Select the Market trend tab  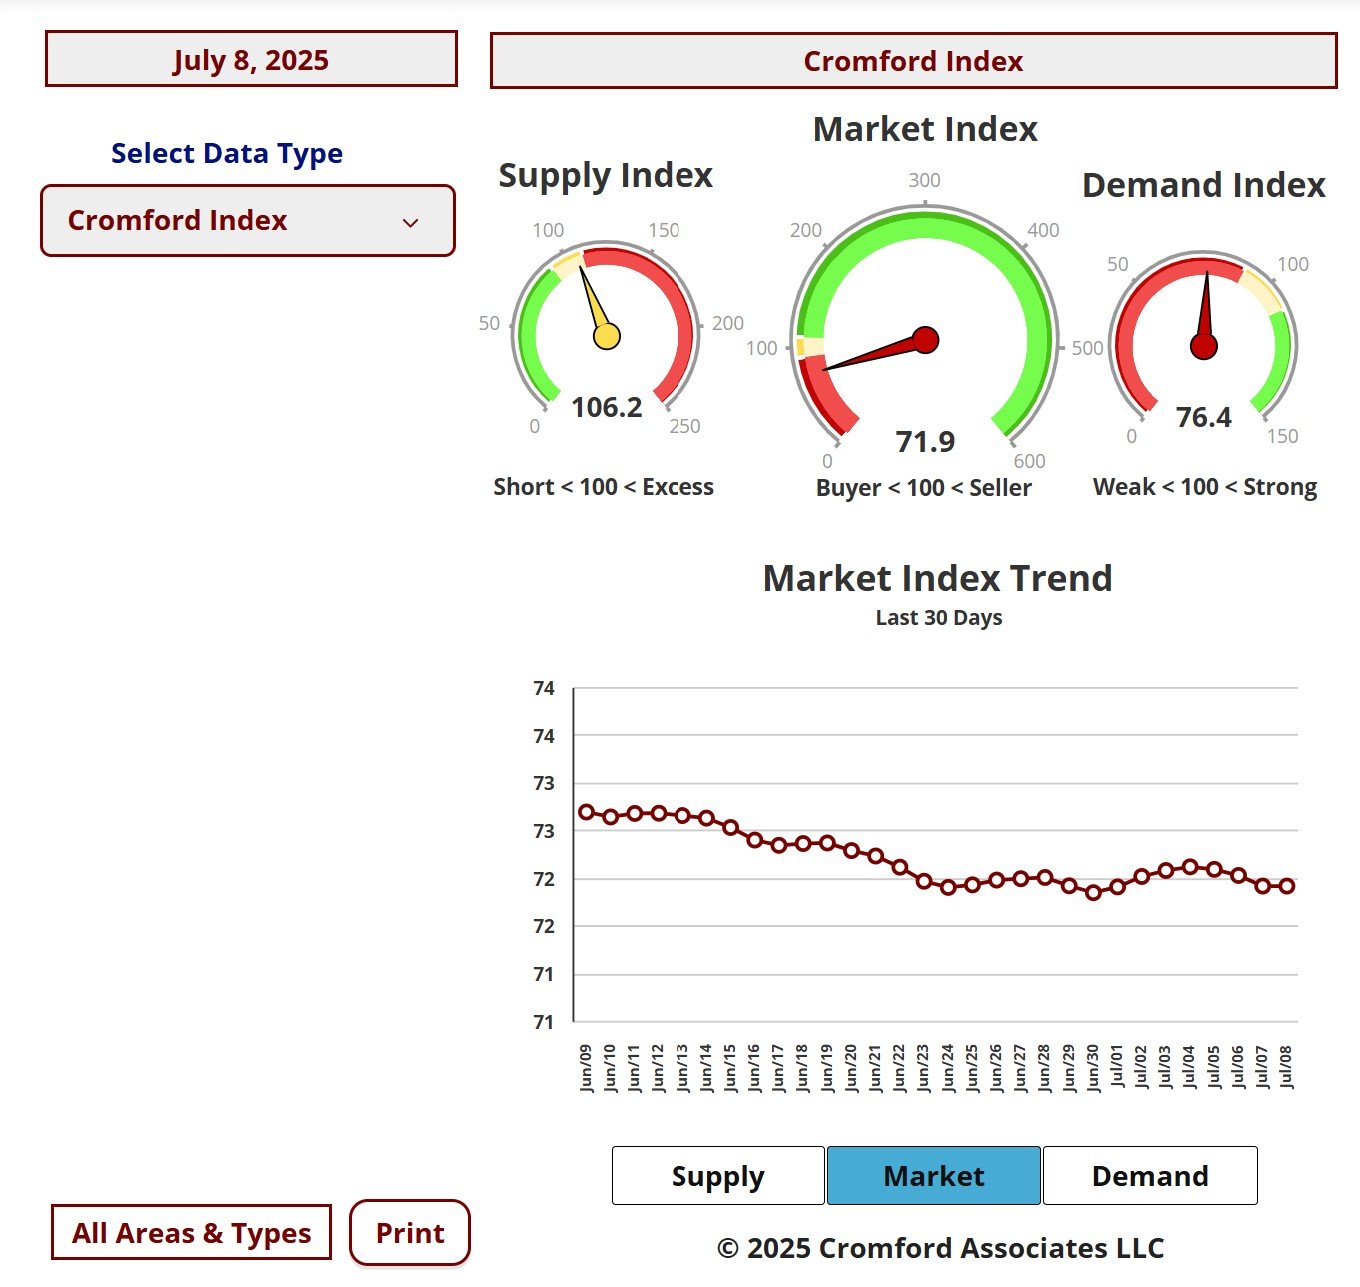[934, 1176]
